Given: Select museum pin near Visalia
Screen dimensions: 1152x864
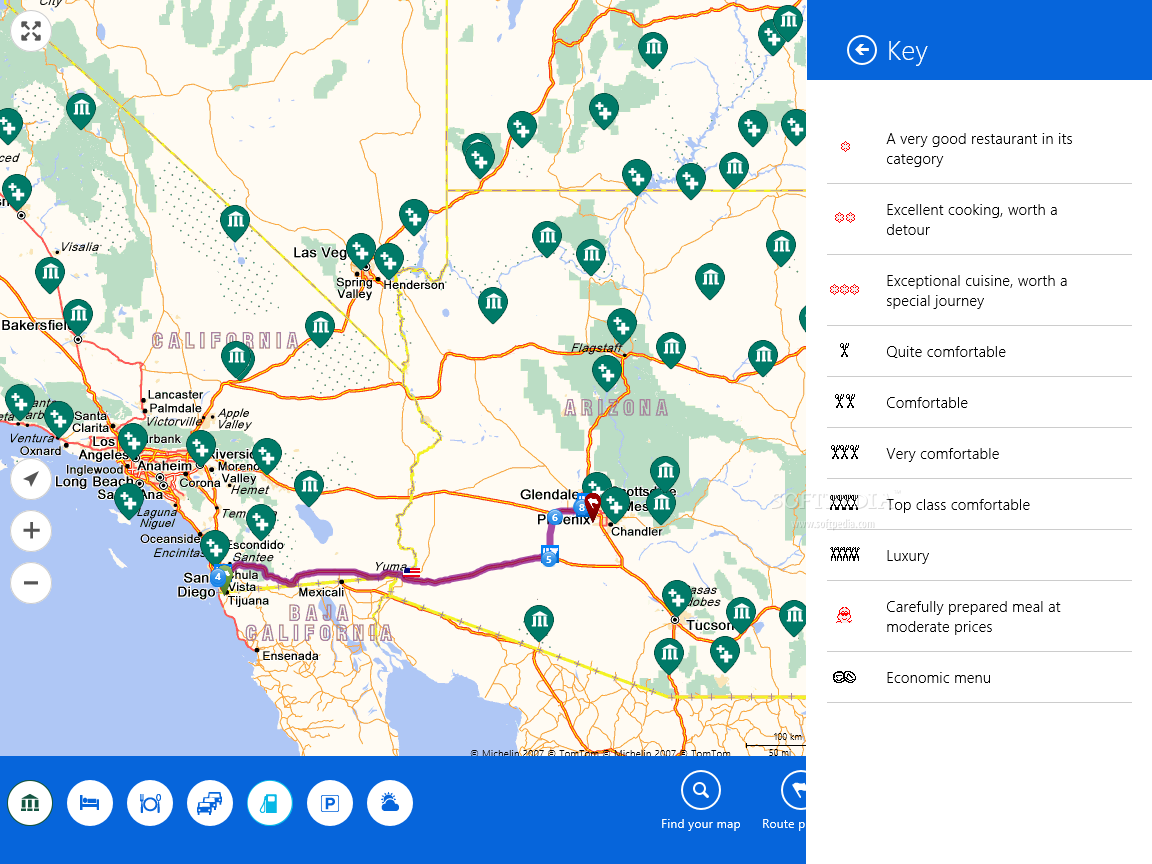Looking at the screenshot, I should (50, 274).
